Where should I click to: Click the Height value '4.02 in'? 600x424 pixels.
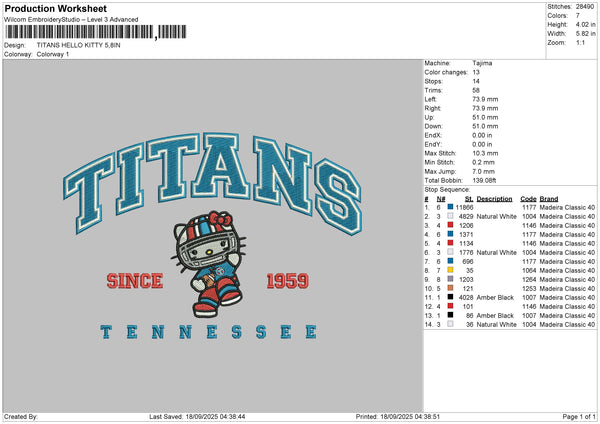(x=585, y=24)
